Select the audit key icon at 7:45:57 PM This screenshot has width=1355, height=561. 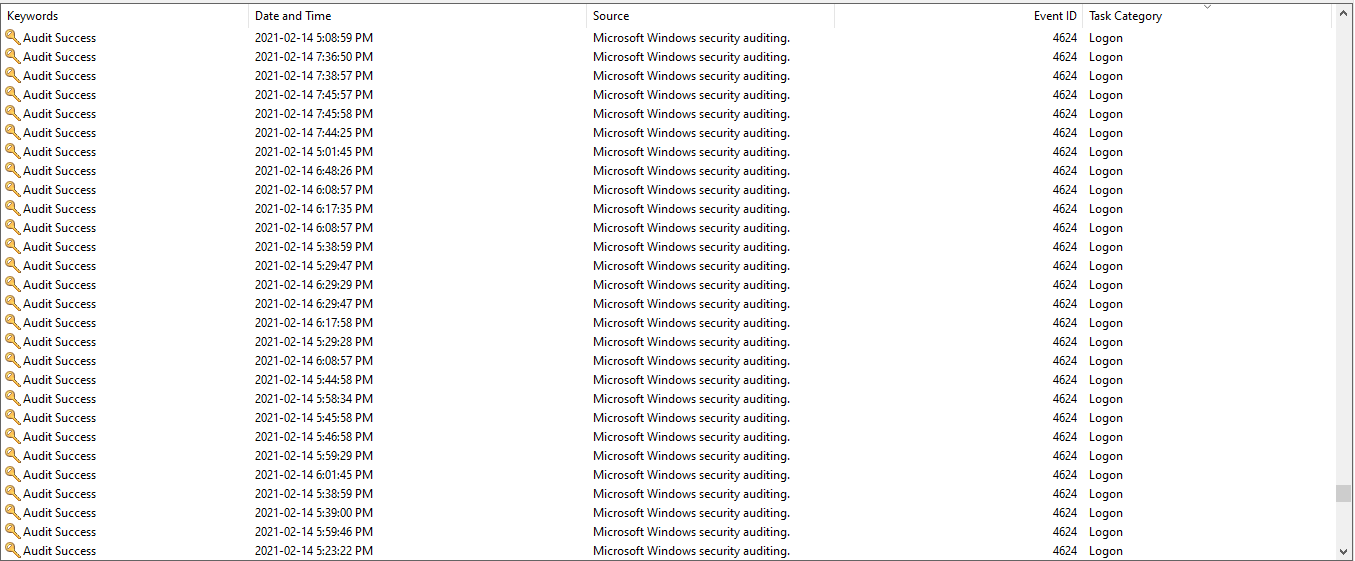12,95
